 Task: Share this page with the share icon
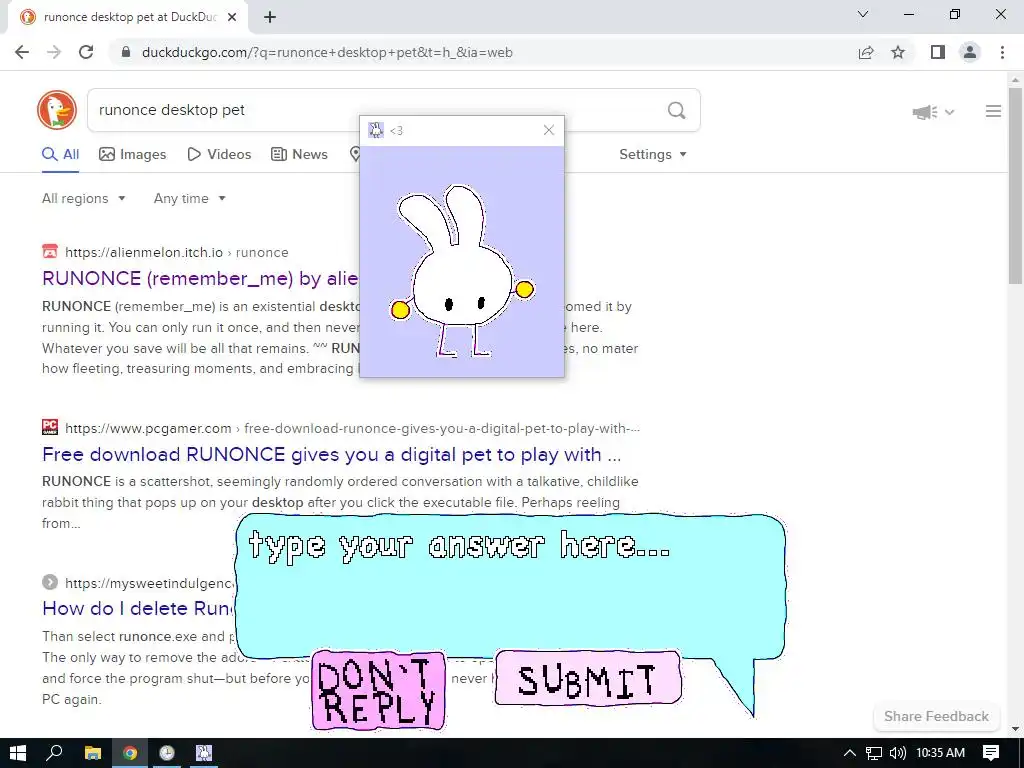point(866,52)
